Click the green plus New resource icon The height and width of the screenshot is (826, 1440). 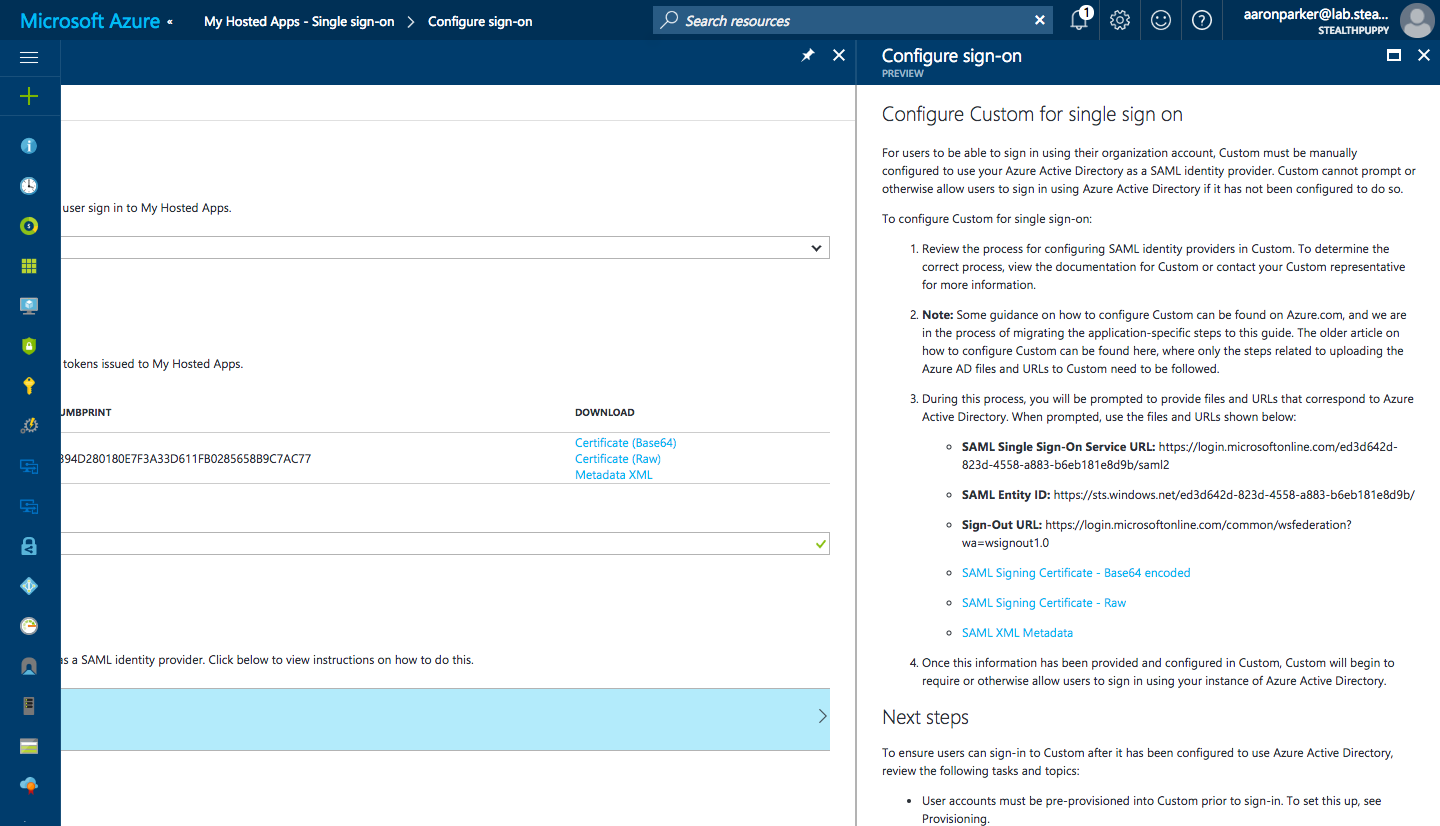click(29, 96)
